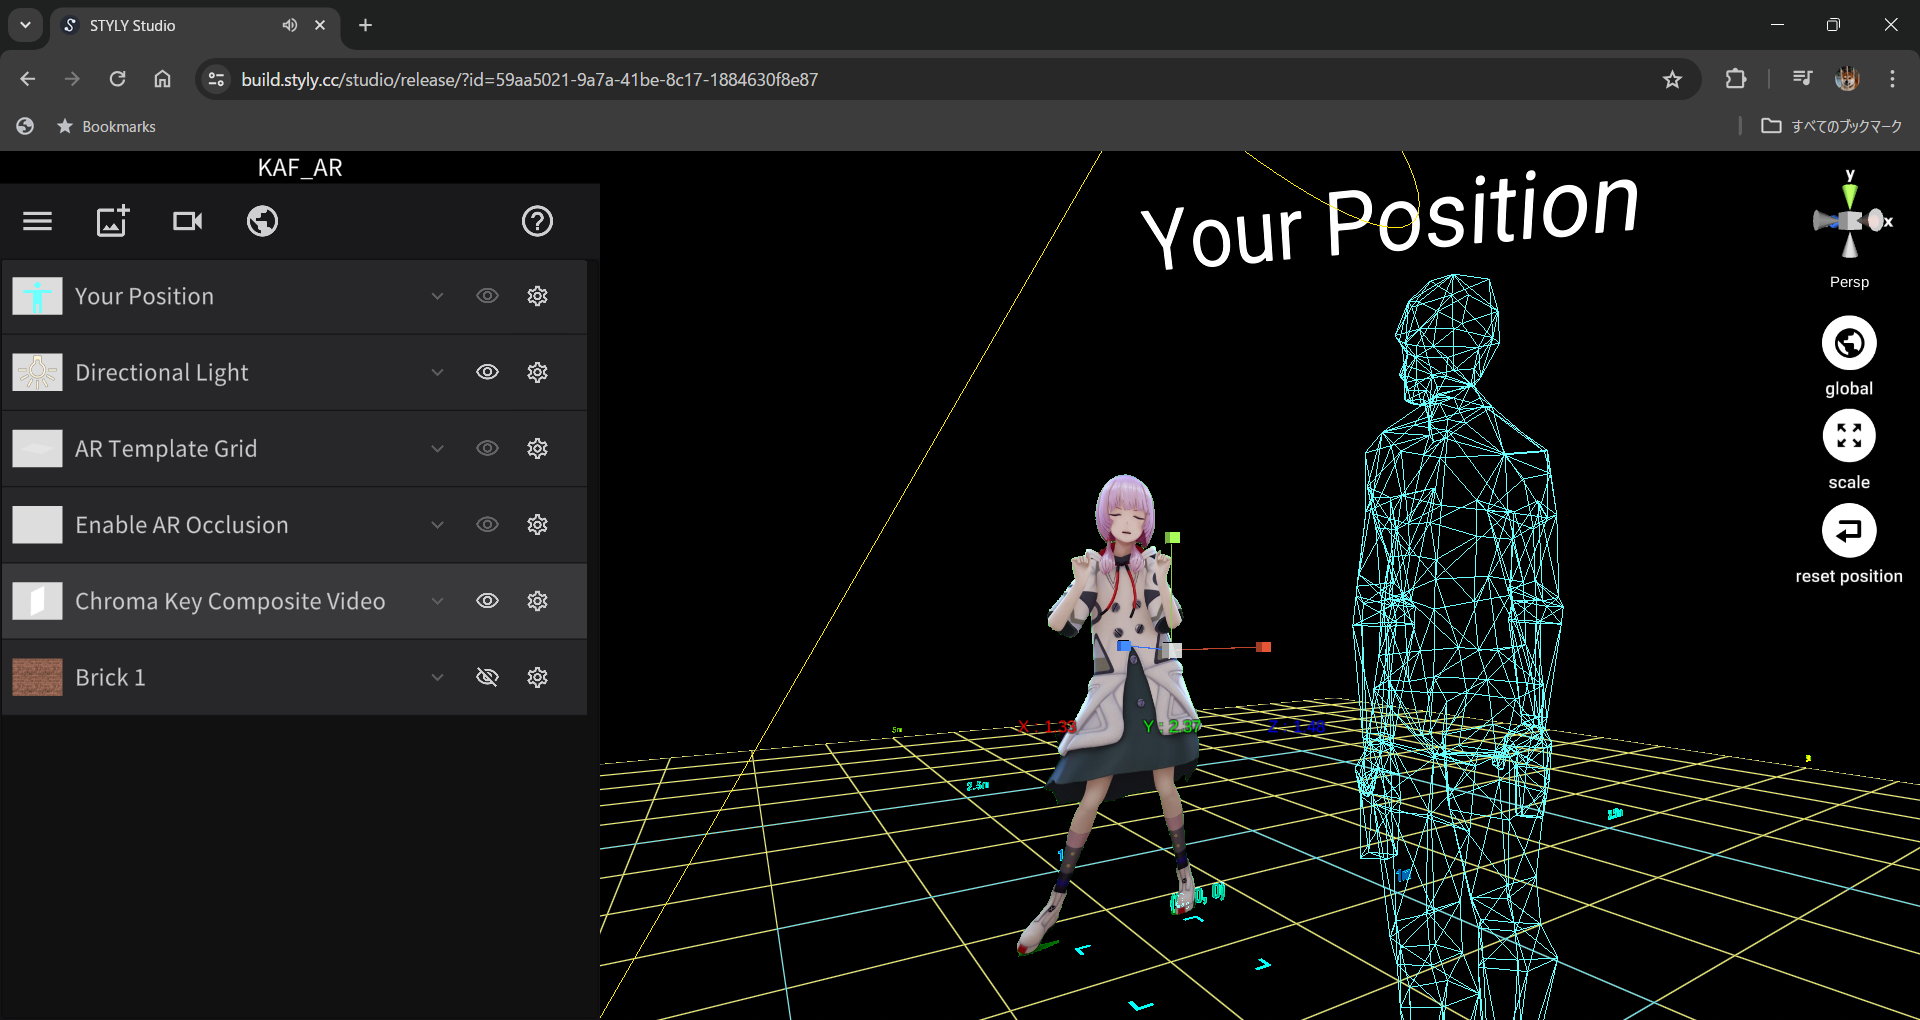1920x1020 pixels.
Task: Click the globe publish icon in toolbar
Action: tap(262, 221)
